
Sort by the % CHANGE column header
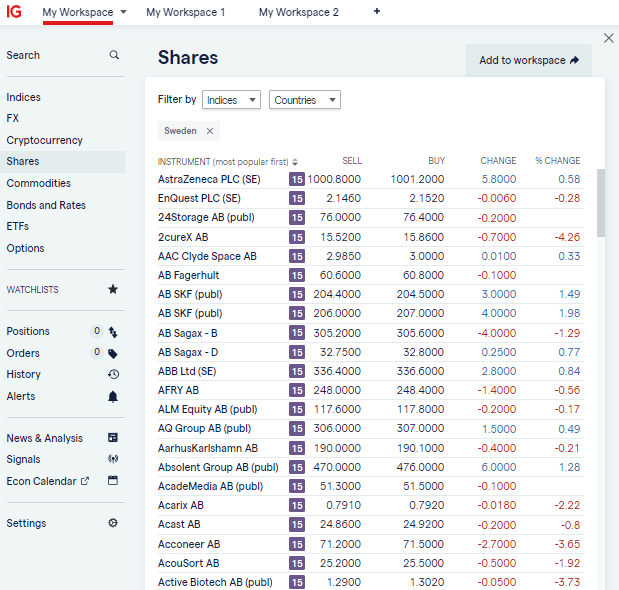[x=557, y=161]
